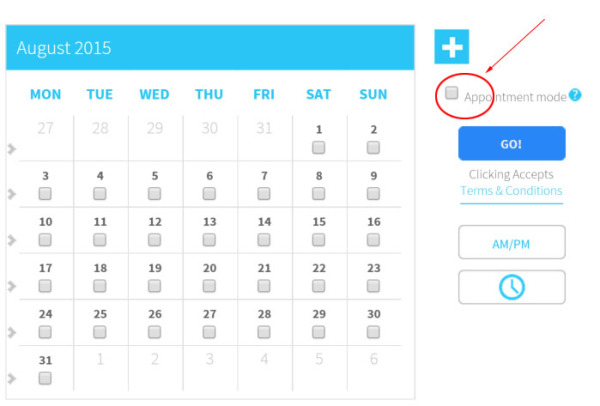Select the checkbox under day 13
This screenshot has height=406, width=600.
tap(209, 240)
